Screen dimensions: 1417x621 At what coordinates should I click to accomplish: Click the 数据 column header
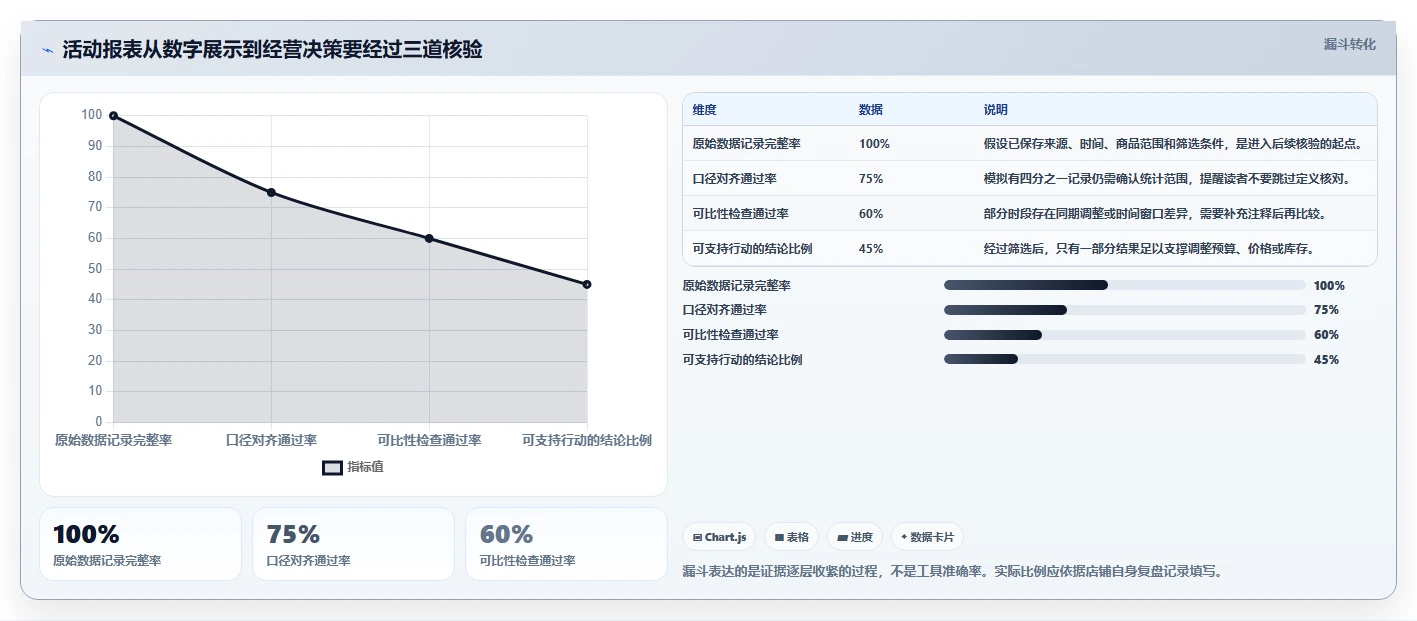[871, 110]
